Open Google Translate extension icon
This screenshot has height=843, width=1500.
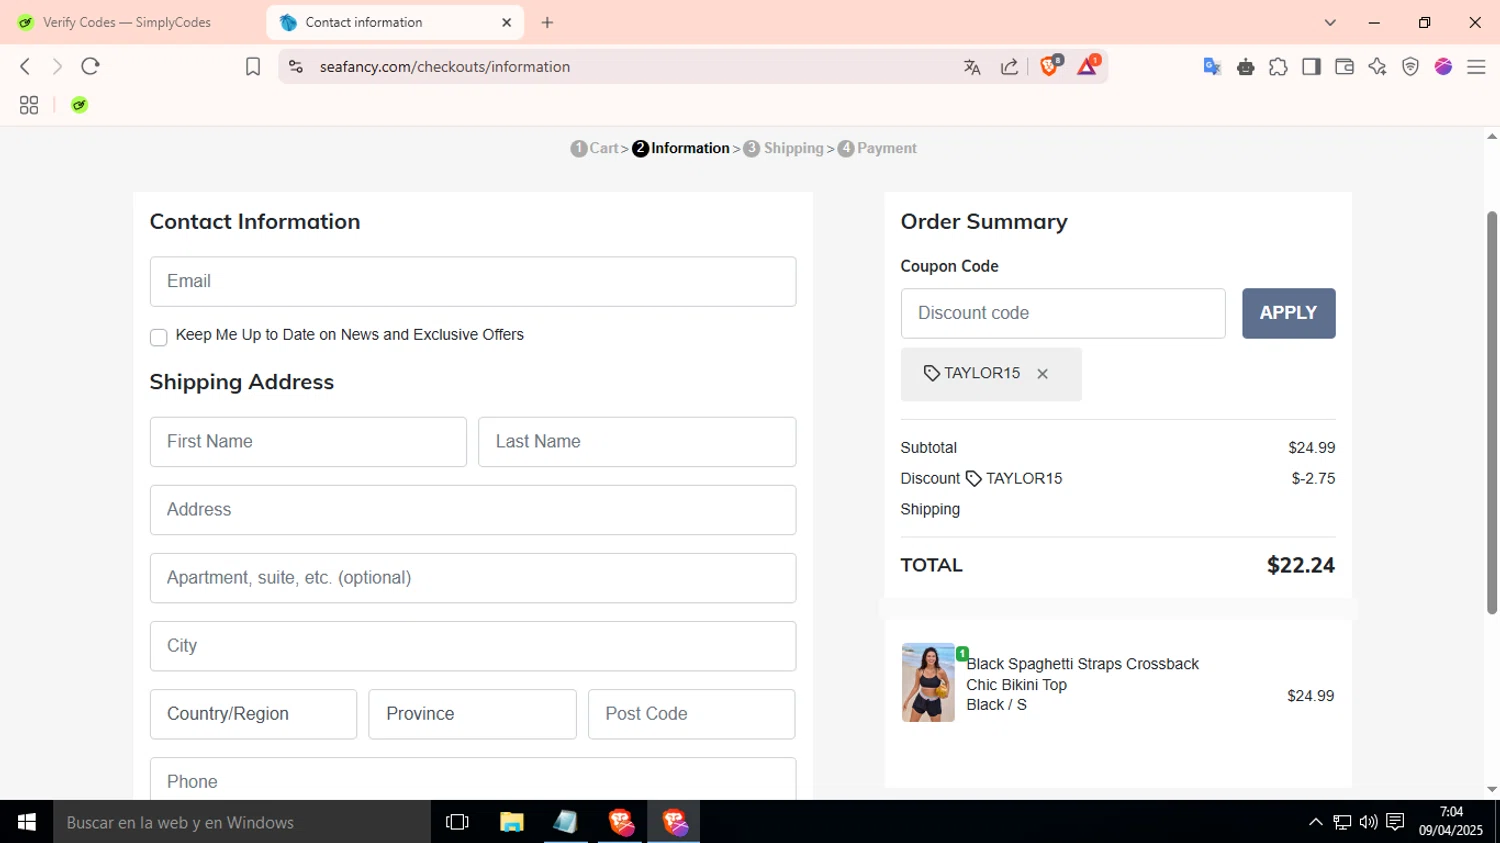1212,67
